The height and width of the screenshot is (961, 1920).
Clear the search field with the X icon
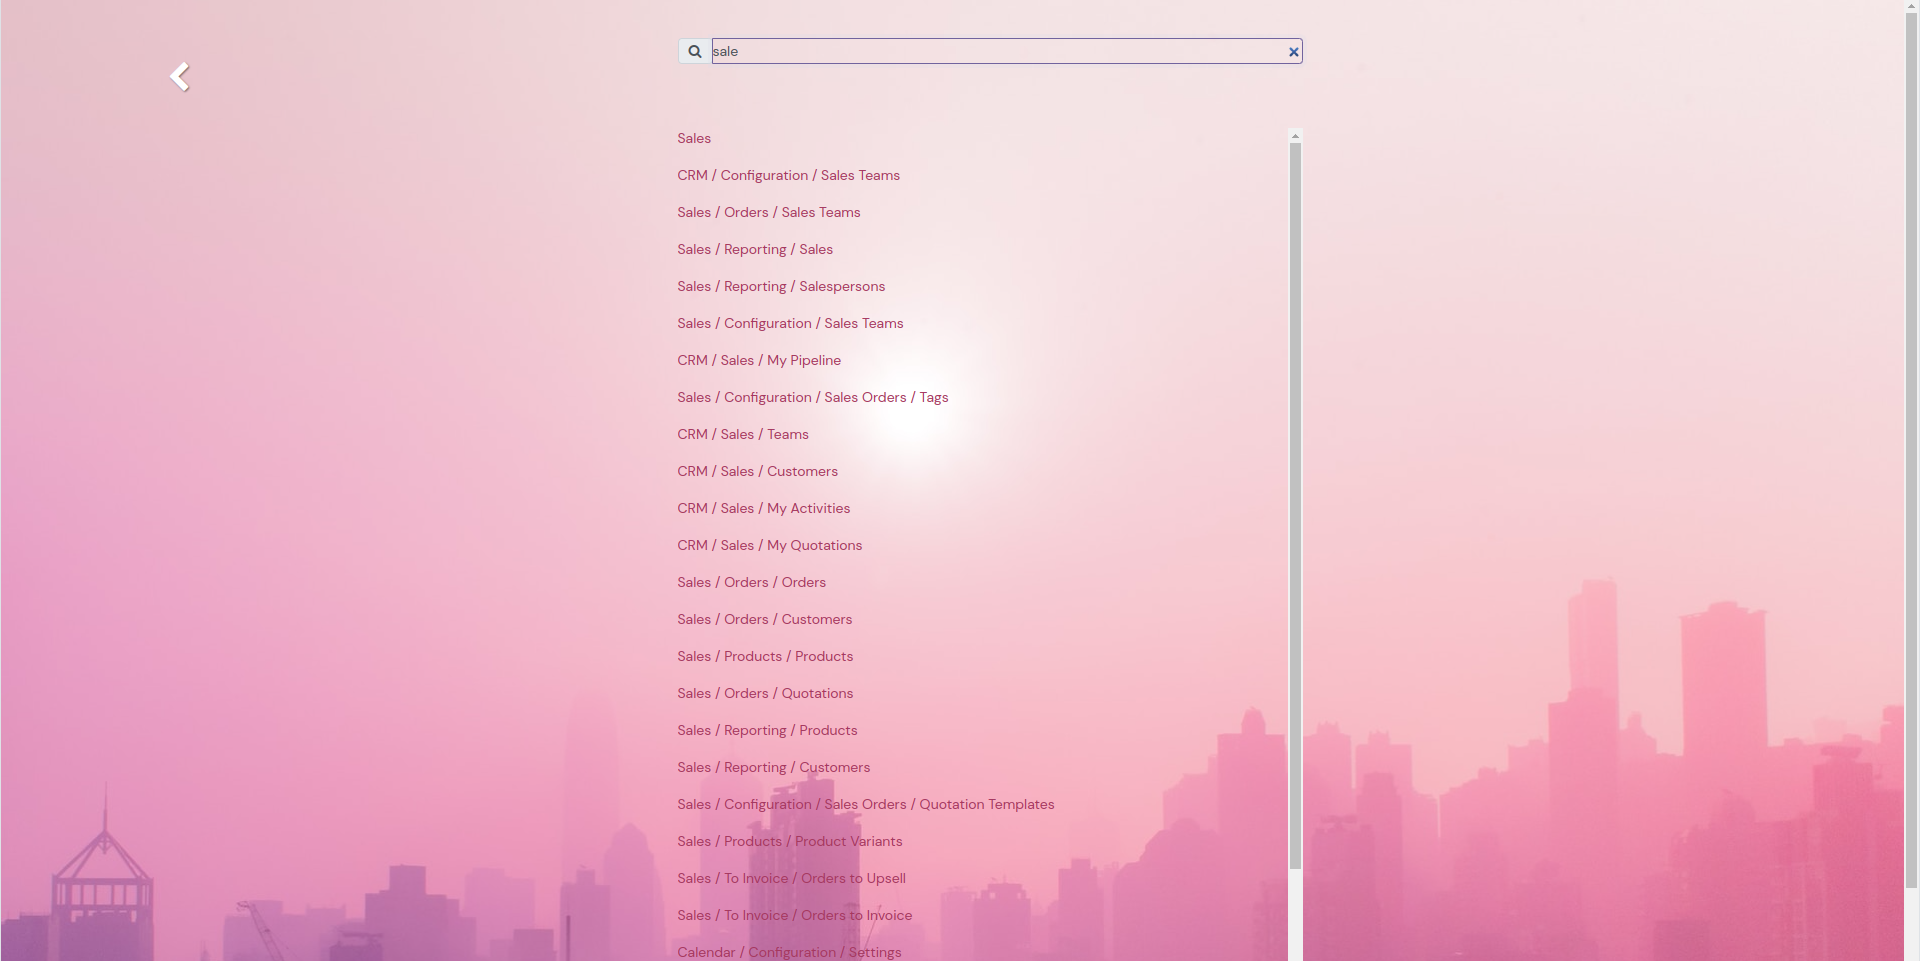click(1293, 51)
